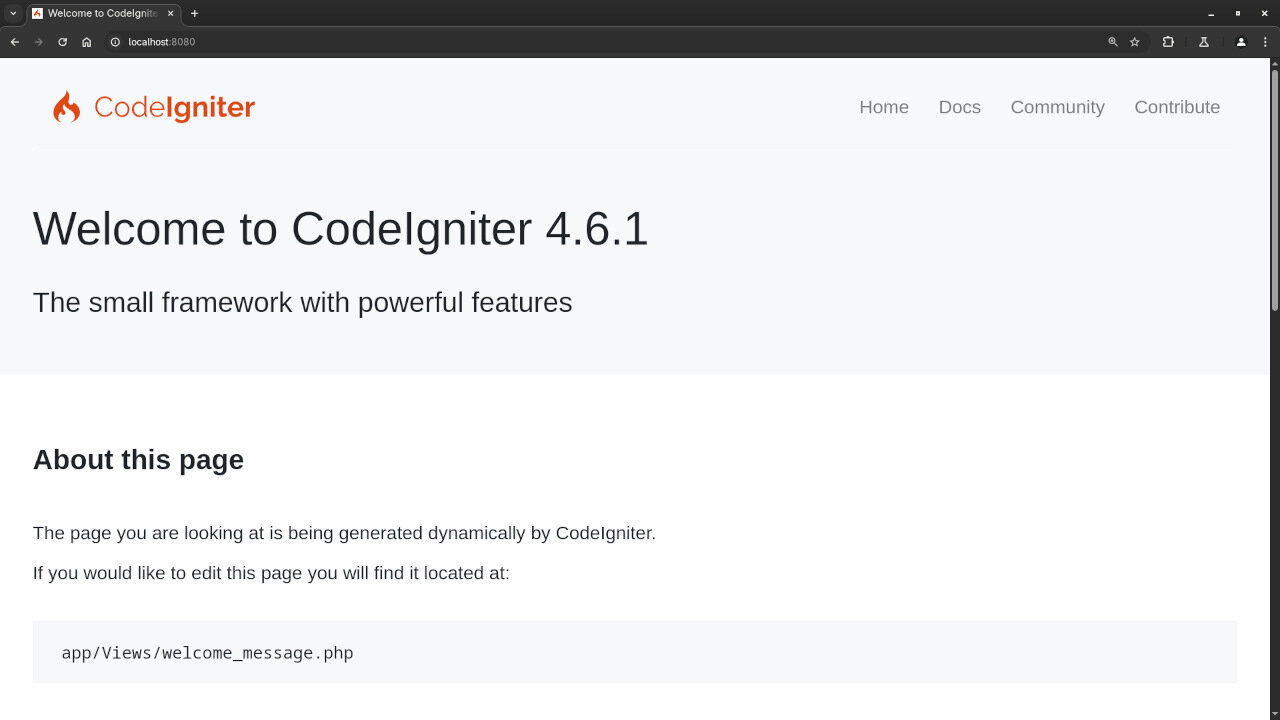The height and width of the screenshot is (720, 1280).
Task: Minimize the browser window
Action: (1211, 13)
